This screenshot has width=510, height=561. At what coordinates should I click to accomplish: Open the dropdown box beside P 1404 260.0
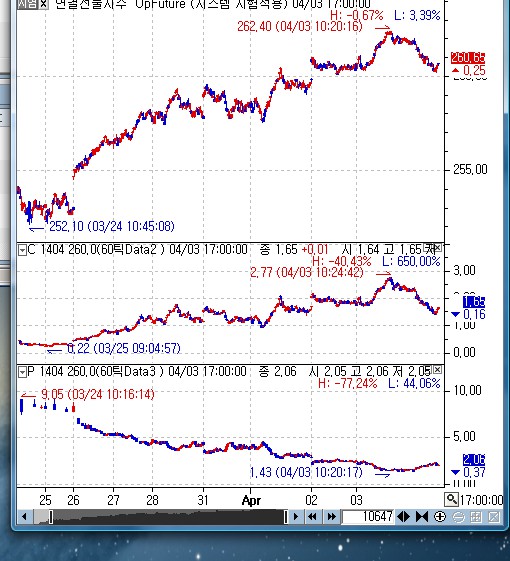[x=22, y=372]
